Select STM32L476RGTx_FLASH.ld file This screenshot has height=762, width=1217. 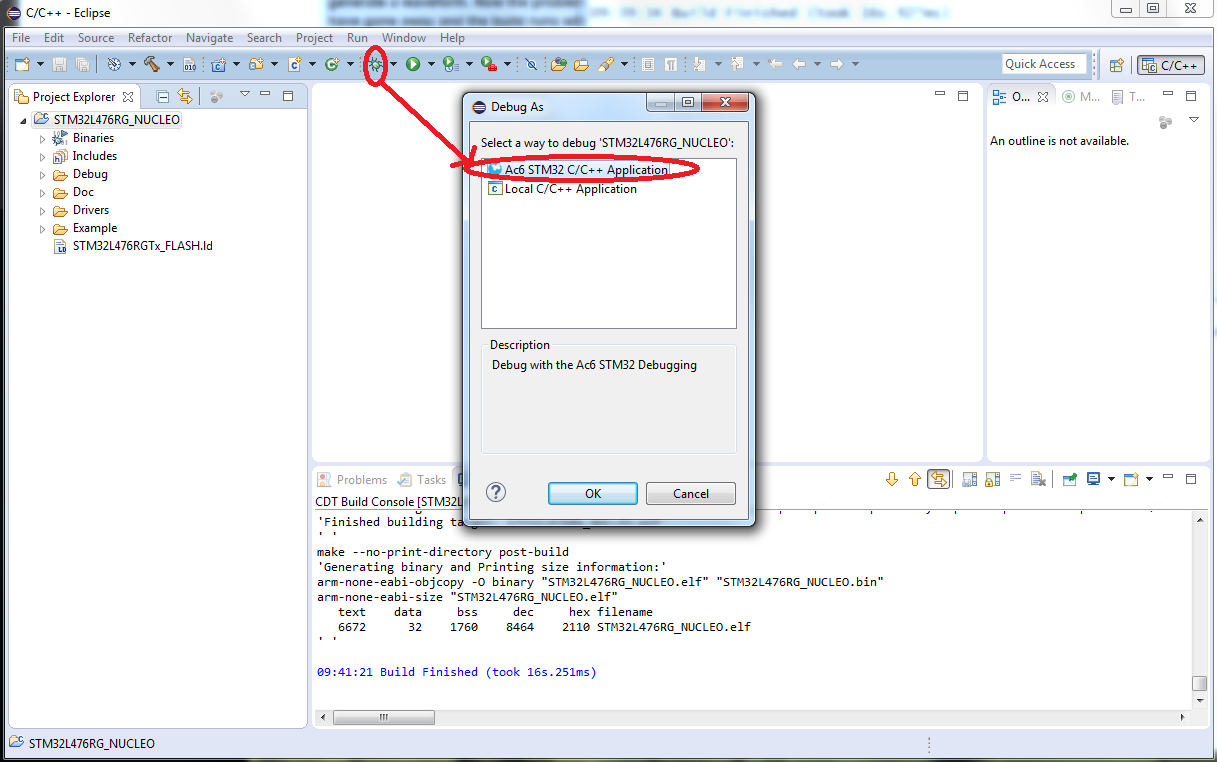pyautogui.click(x=133, y=246)
